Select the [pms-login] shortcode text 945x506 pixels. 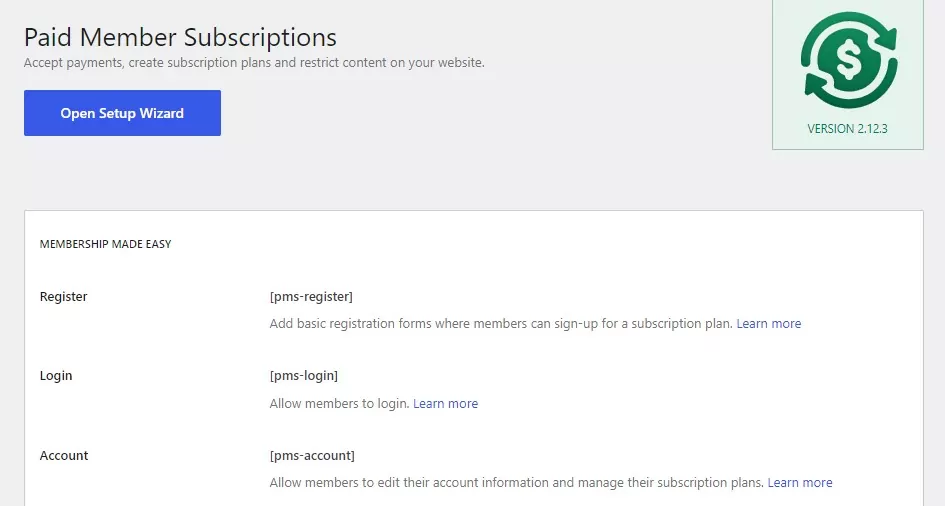point(304,376)
